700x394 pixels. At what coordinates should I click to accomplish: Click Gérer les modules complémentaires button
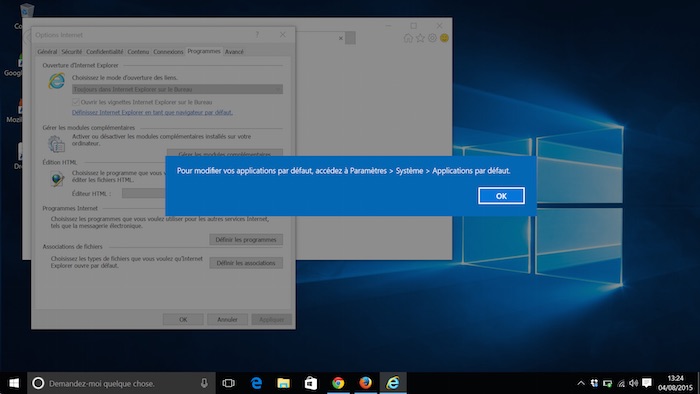point(225,153)
